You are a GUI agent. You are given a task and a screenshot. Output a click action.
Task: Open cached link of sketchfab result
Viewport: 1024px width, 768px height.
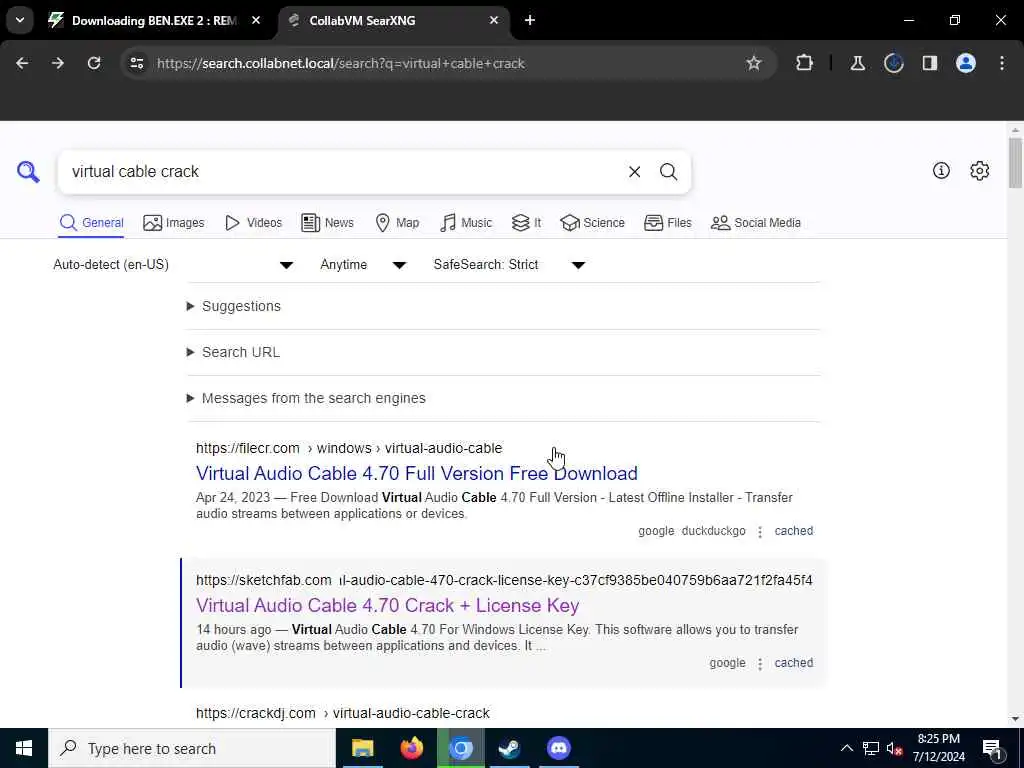793,663
